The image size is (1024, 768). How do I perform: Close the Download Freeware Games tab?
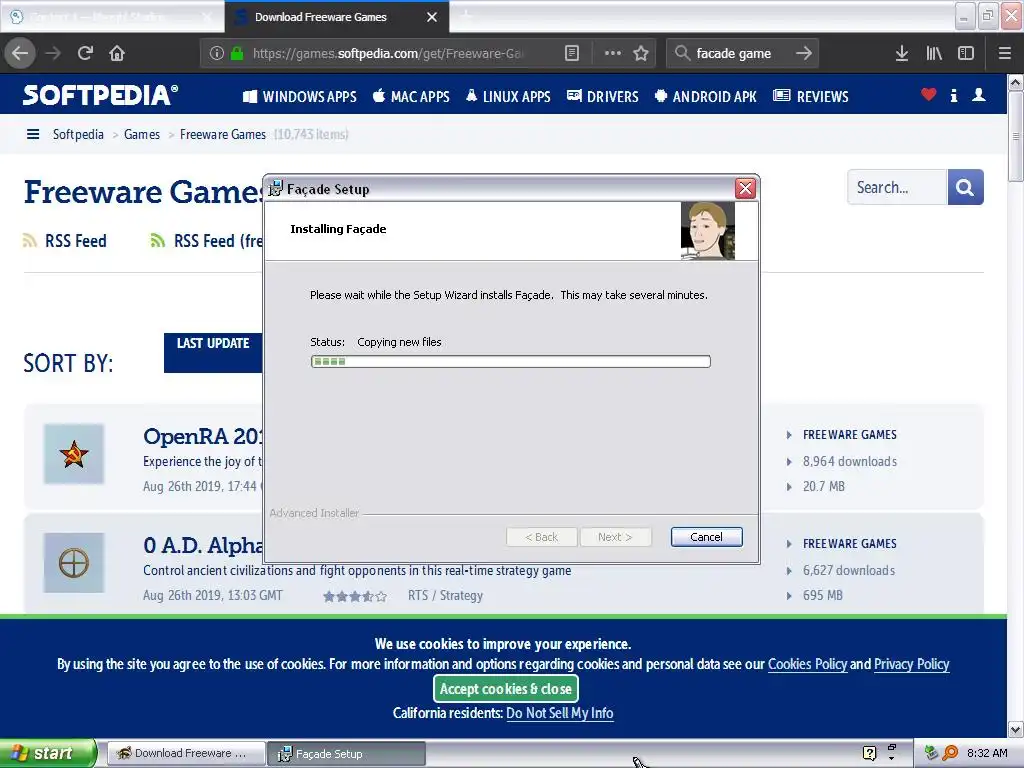point(432,18)
